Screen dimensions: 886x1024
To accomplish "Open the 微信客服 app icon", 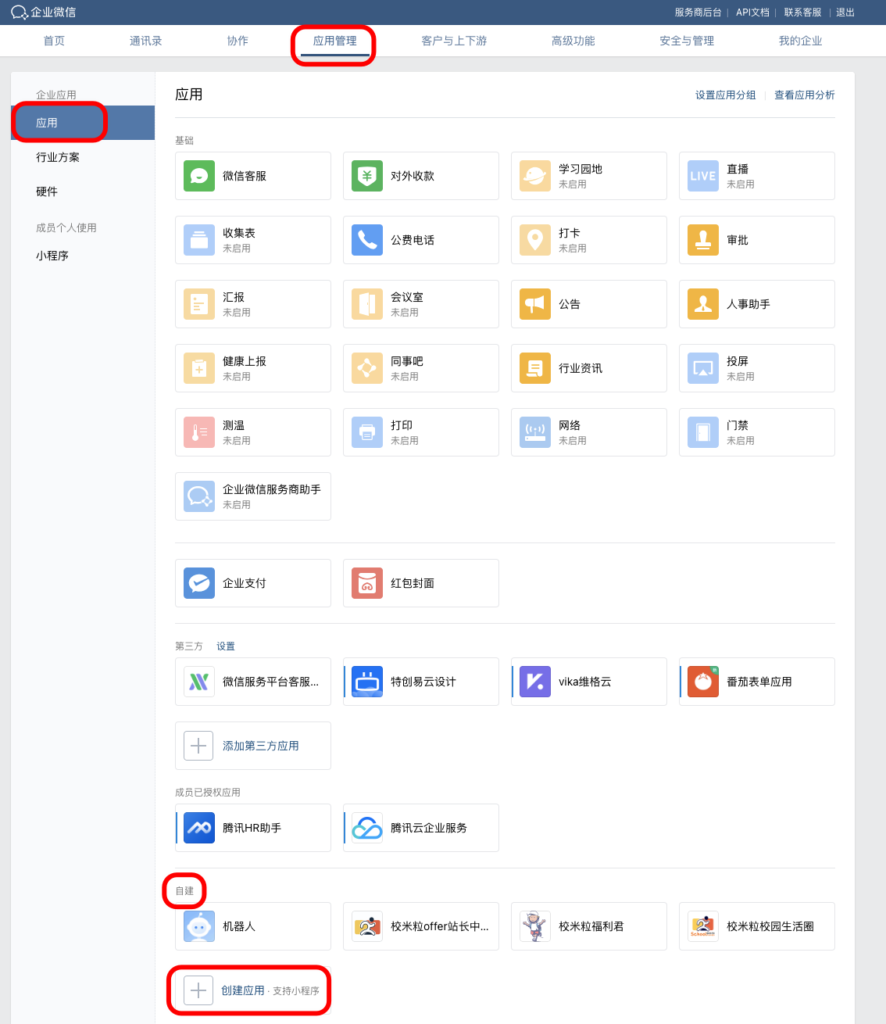I will (x=199, y=176).
